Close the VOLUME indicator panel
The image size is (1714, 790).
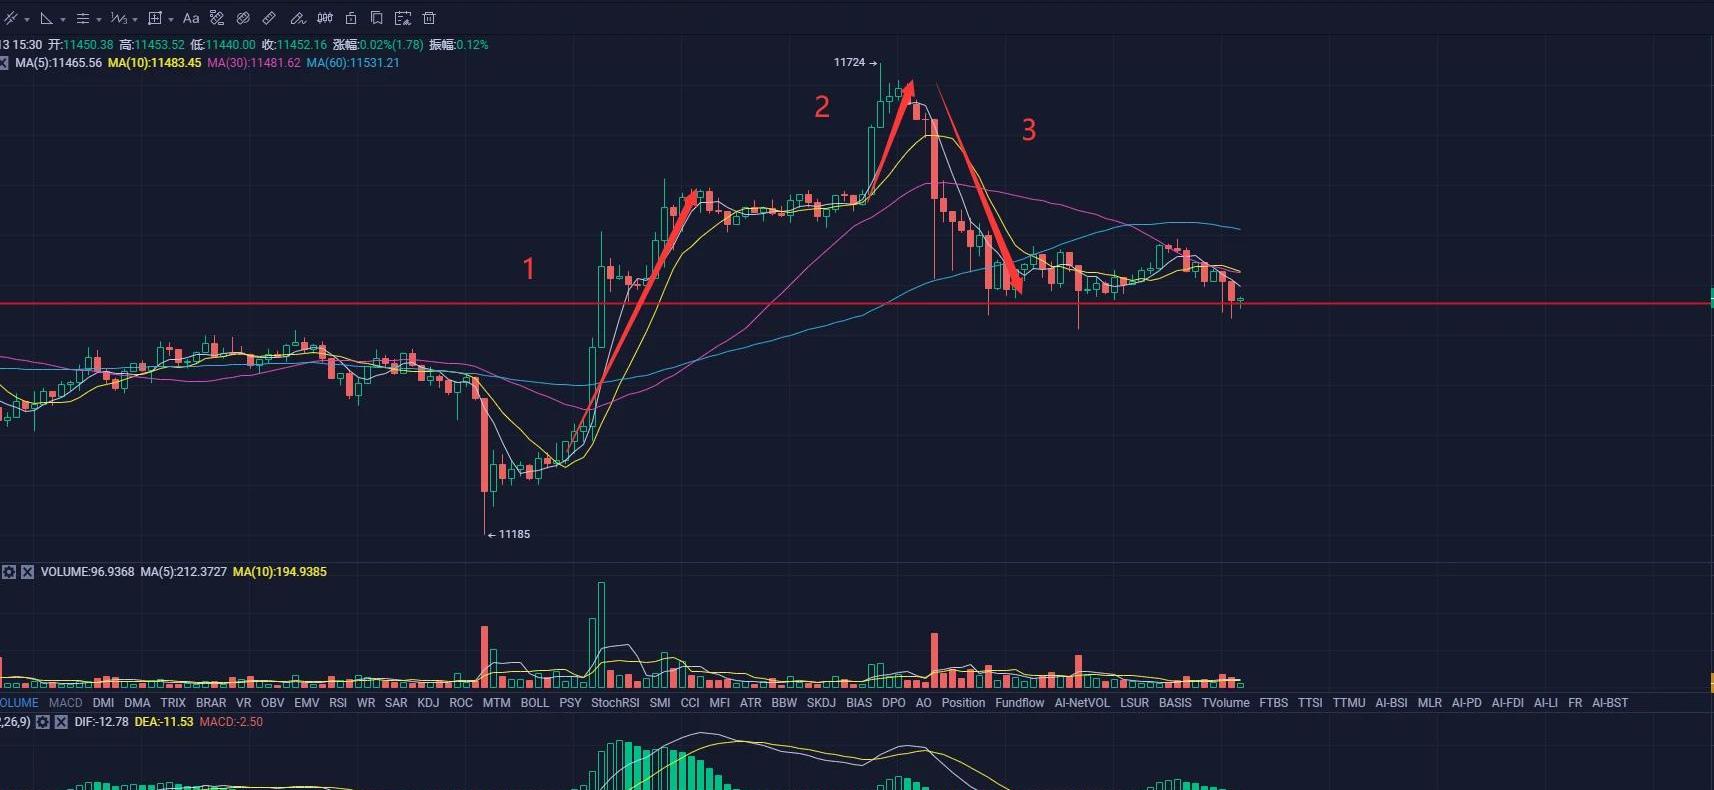click(x=27, y=572)
